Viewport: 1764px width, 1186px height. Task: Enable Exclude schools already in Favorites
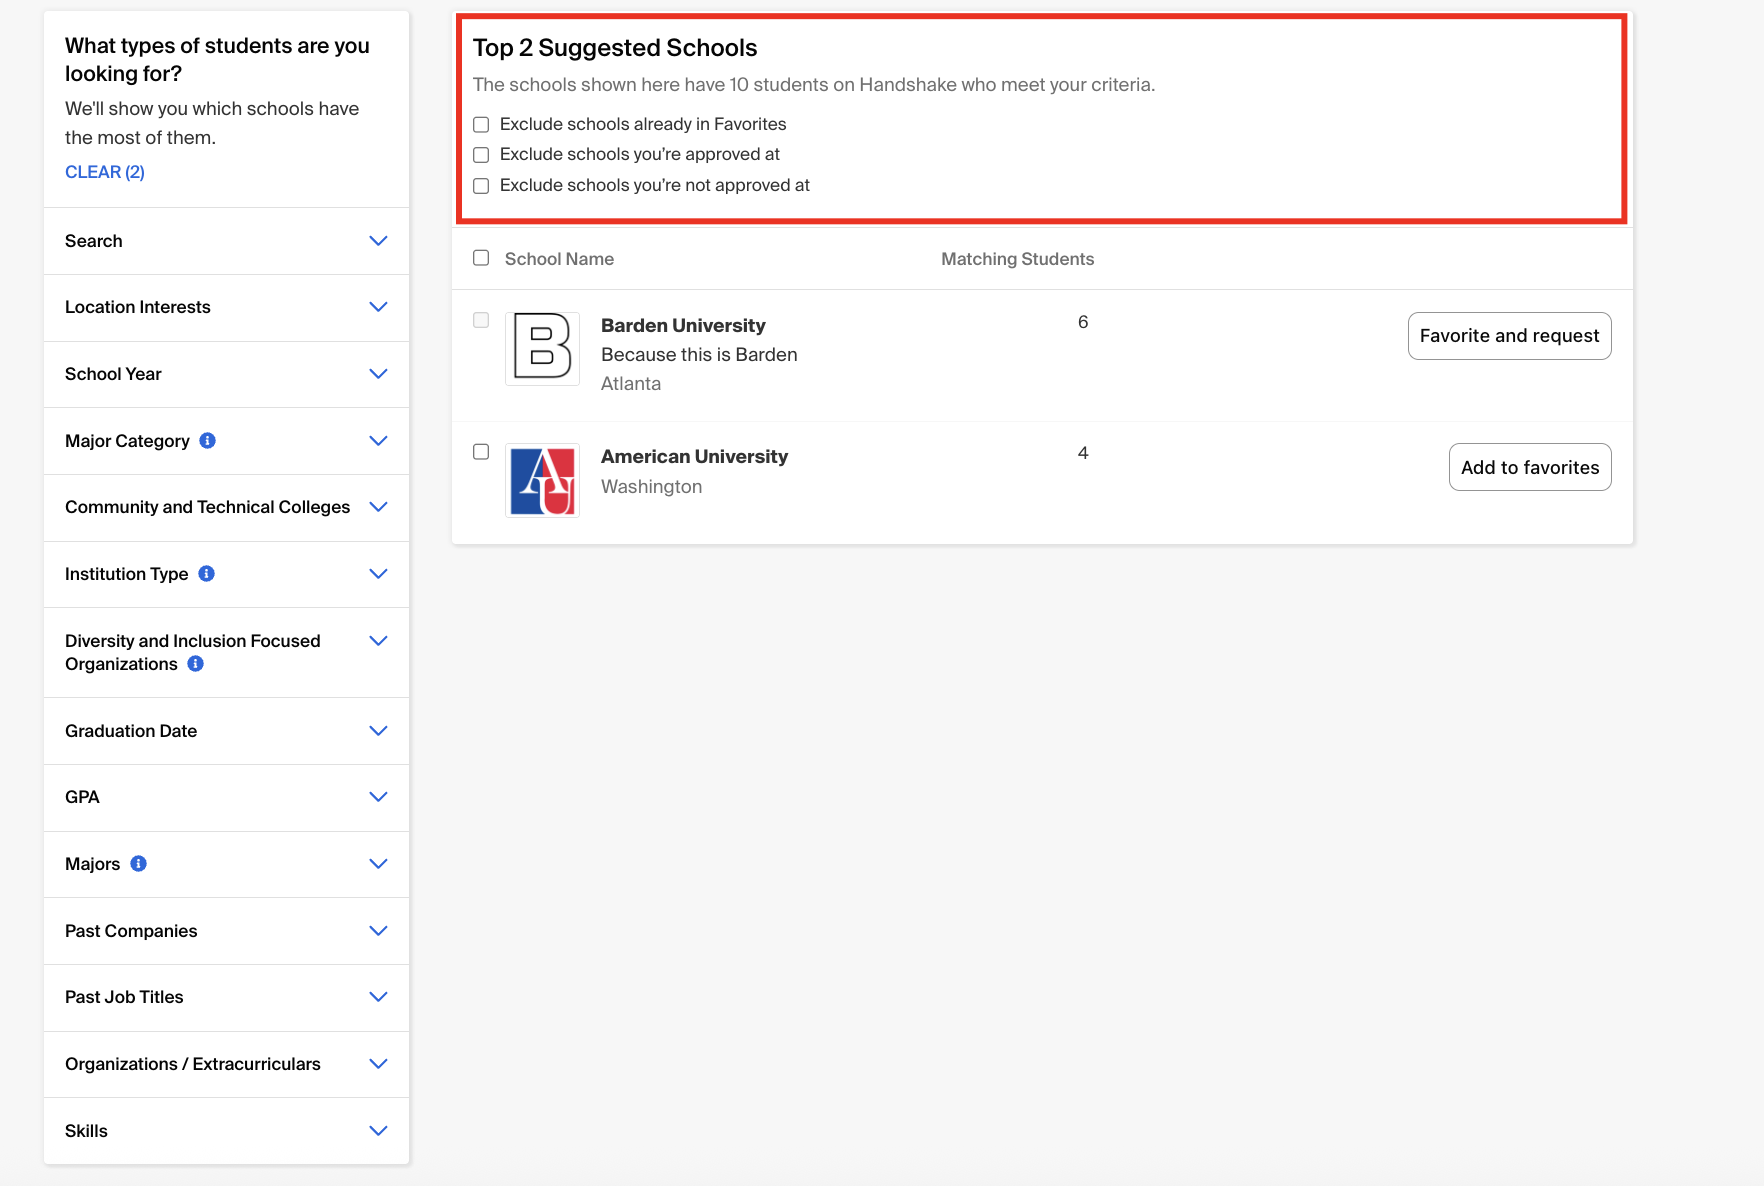481,125
